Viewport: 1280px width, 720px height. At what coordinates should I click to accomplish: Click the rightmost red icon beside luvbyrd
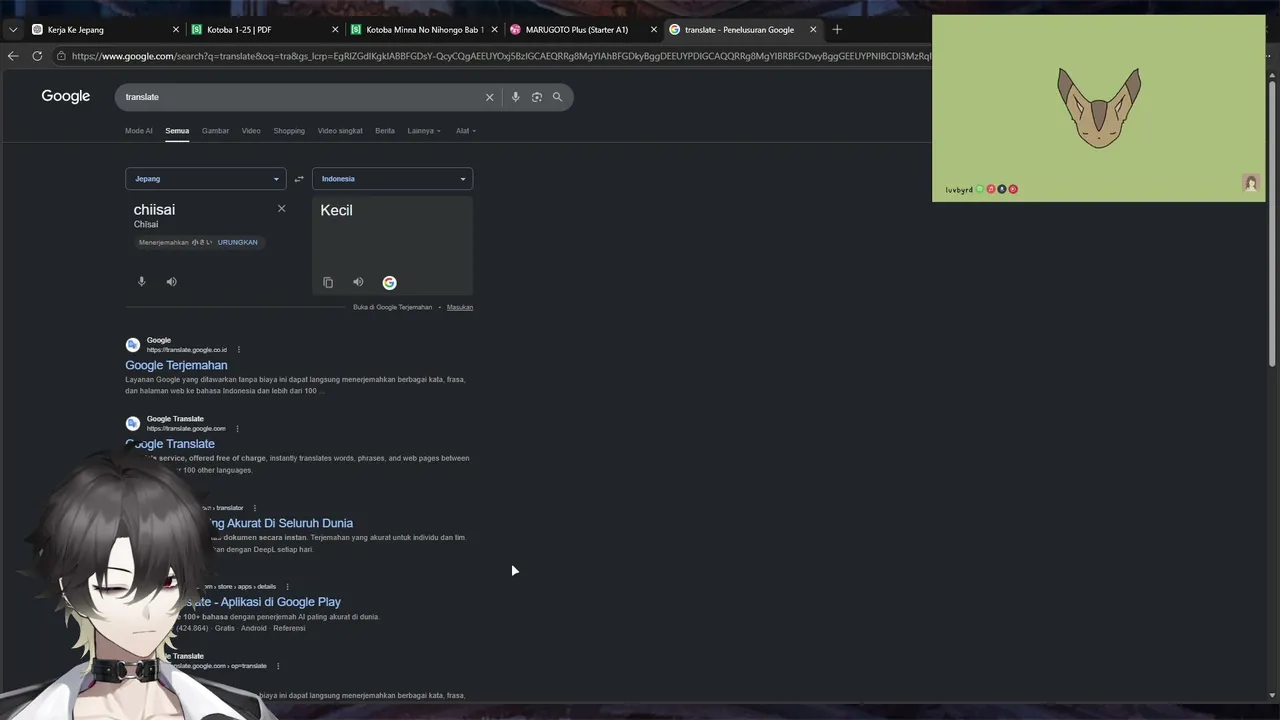tap(1013, 189)
